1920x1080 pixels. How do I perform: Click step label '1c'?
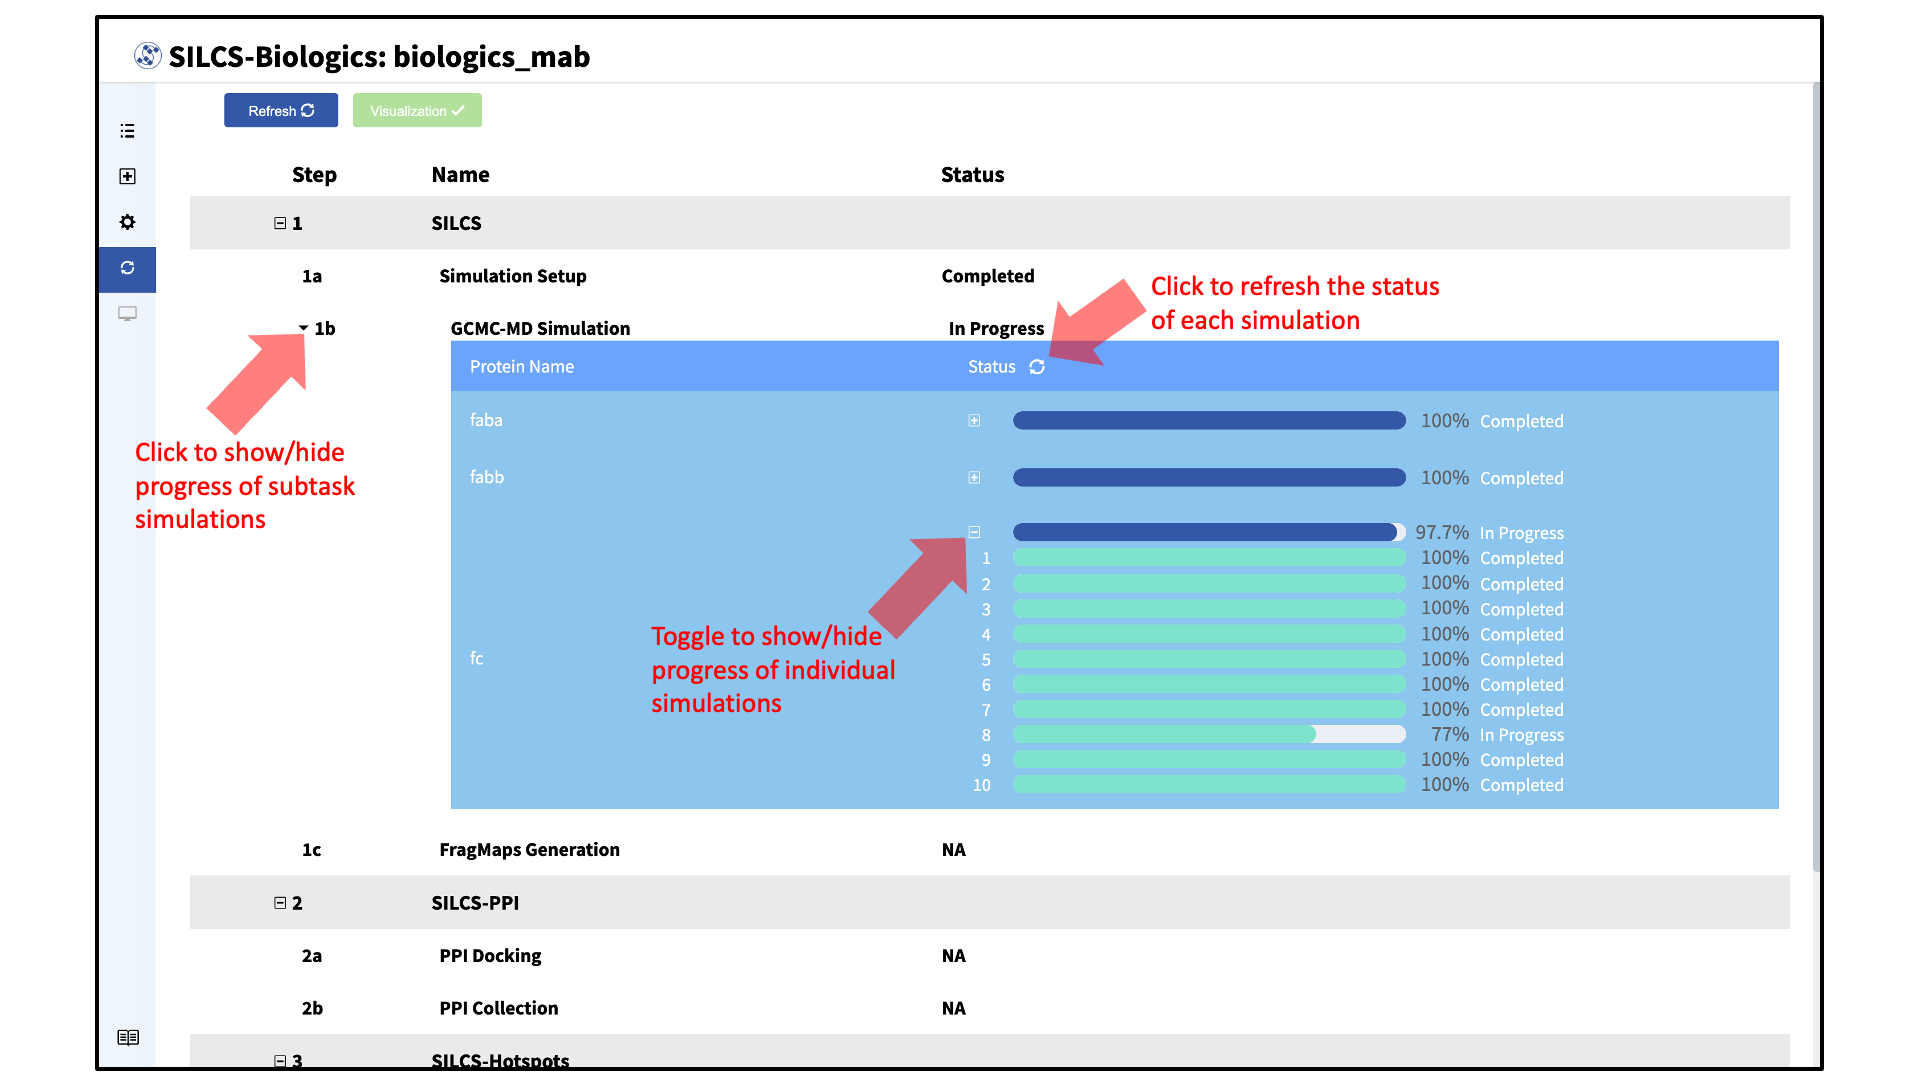(312, 849)
